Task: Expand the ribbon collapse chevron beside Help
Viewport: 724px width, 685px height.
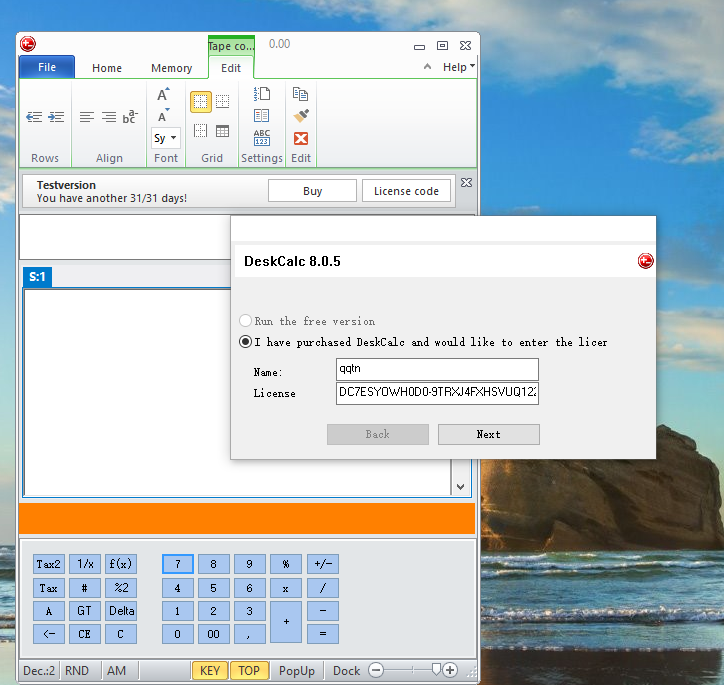Action: point(428,67)
